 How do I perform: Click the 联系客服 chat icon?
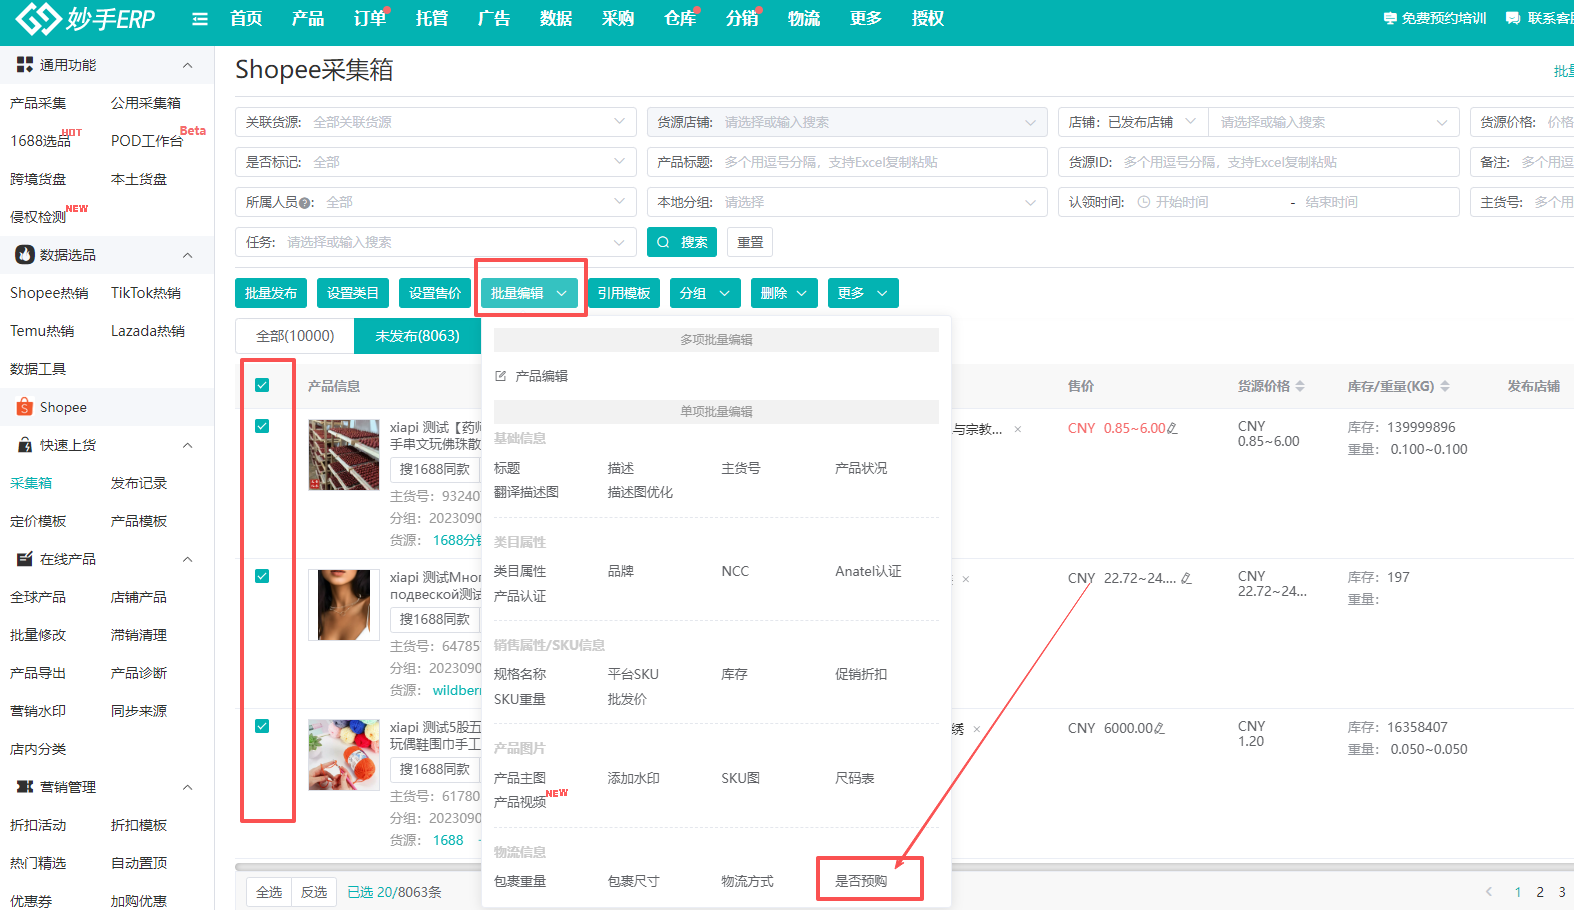point(1513,18)
